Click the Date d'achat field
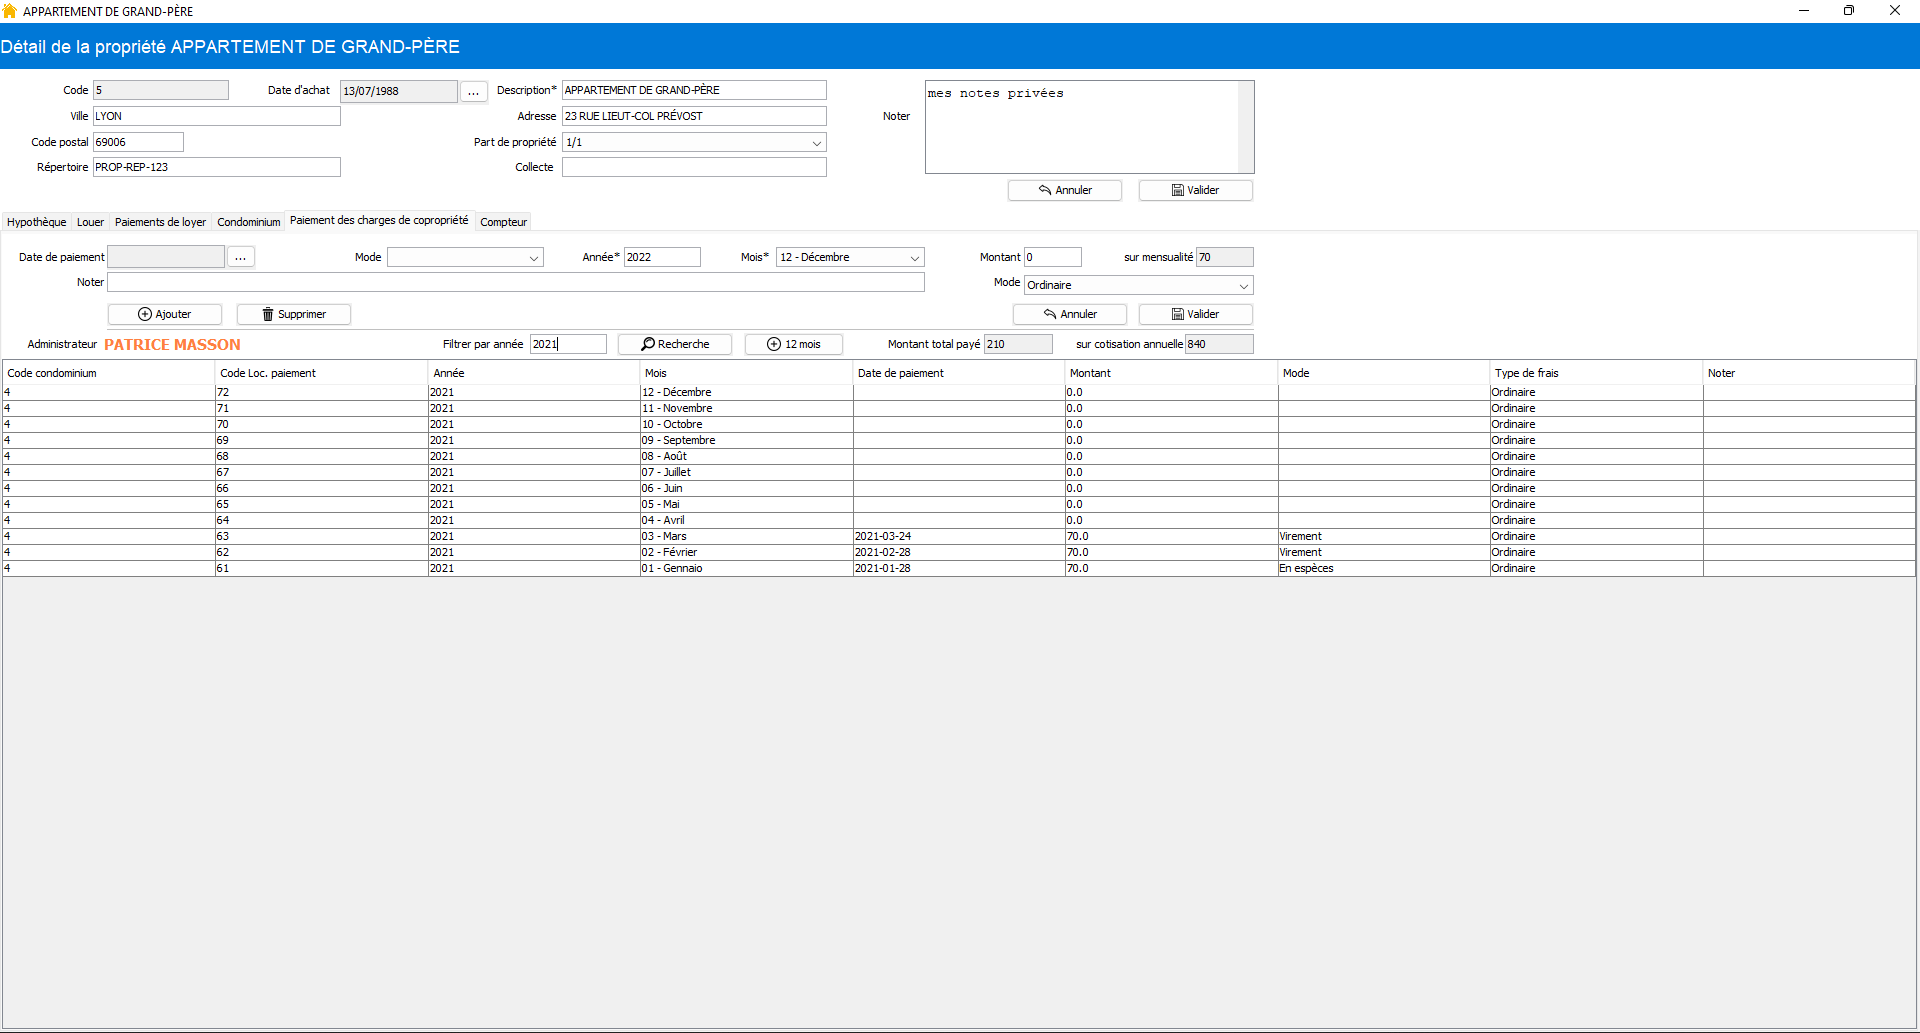1920x1033 pixels. click(x=399, y=91)
